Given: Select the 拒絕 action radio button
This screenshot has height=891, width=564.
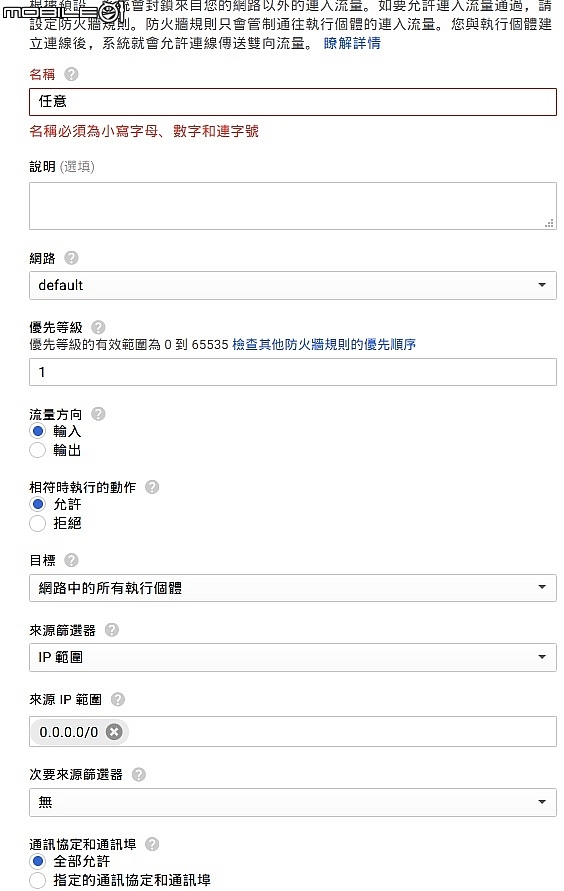Looking at the screenshot, I should [37, 523].
